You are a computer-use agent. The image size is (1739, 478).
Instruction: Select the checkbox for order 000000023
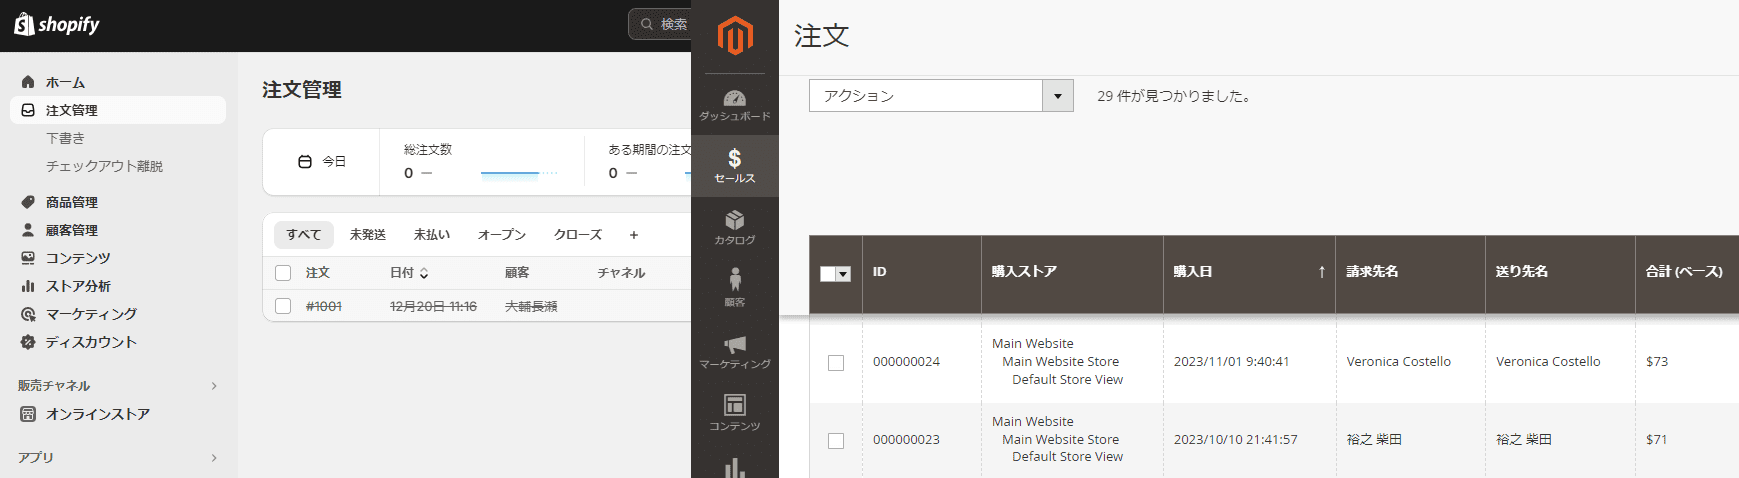click(x=836, y=440)
